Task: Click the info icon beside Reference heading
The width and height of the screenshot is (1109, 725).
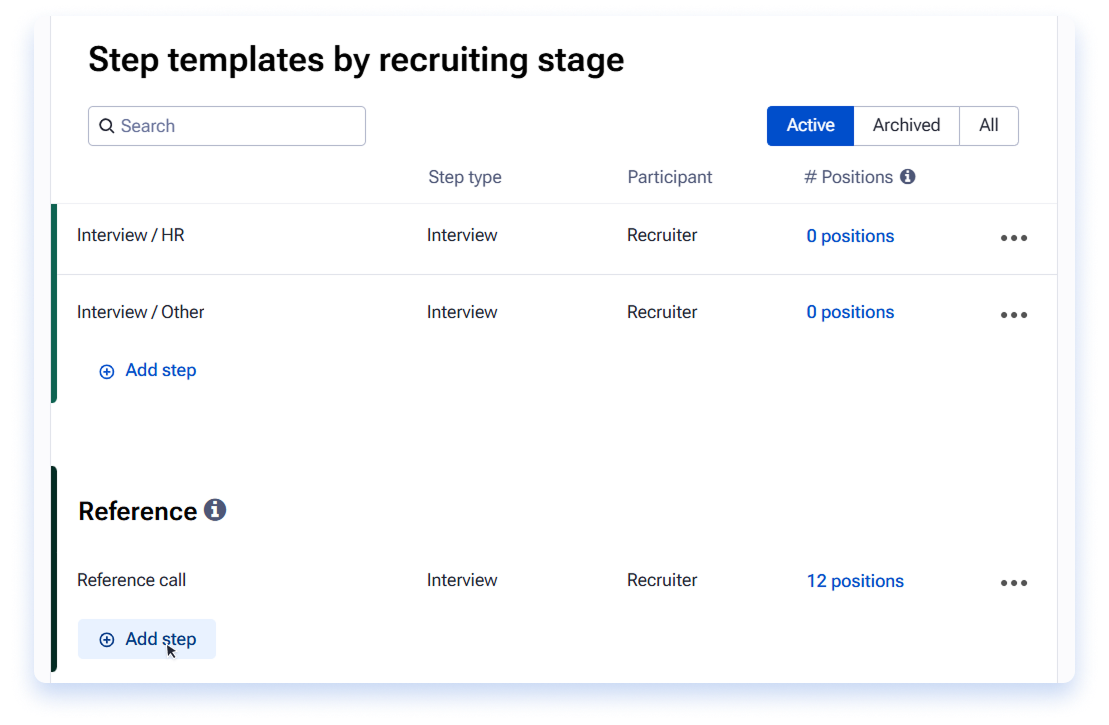Action: click(x=215, y=510)
